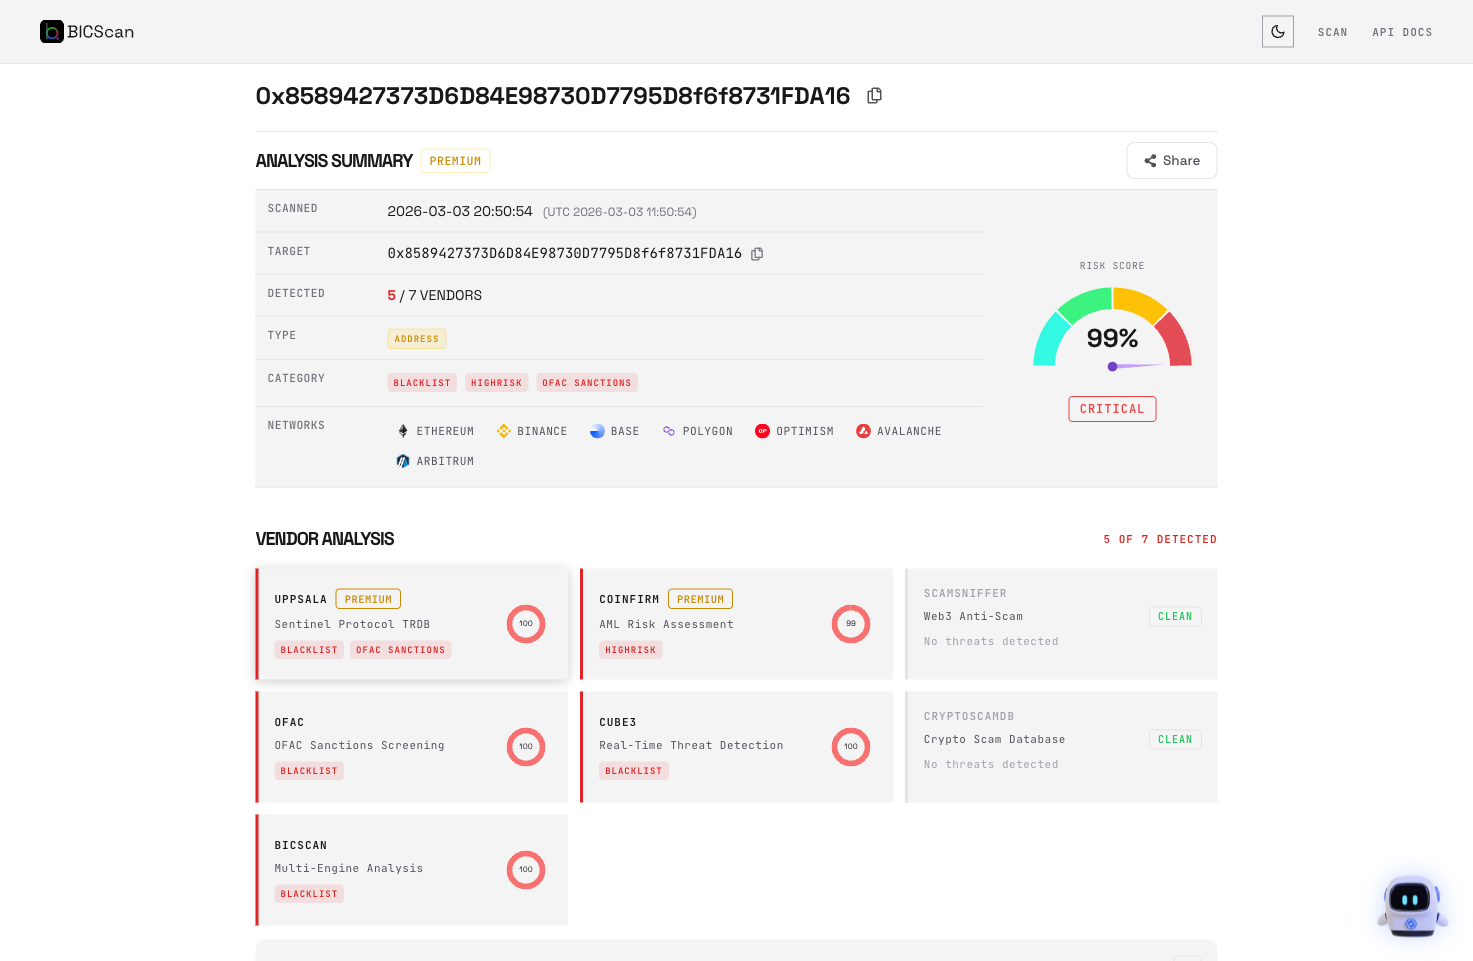Select the Base network icon
This screenshot has width=1473, height=961.
(597, 430)
